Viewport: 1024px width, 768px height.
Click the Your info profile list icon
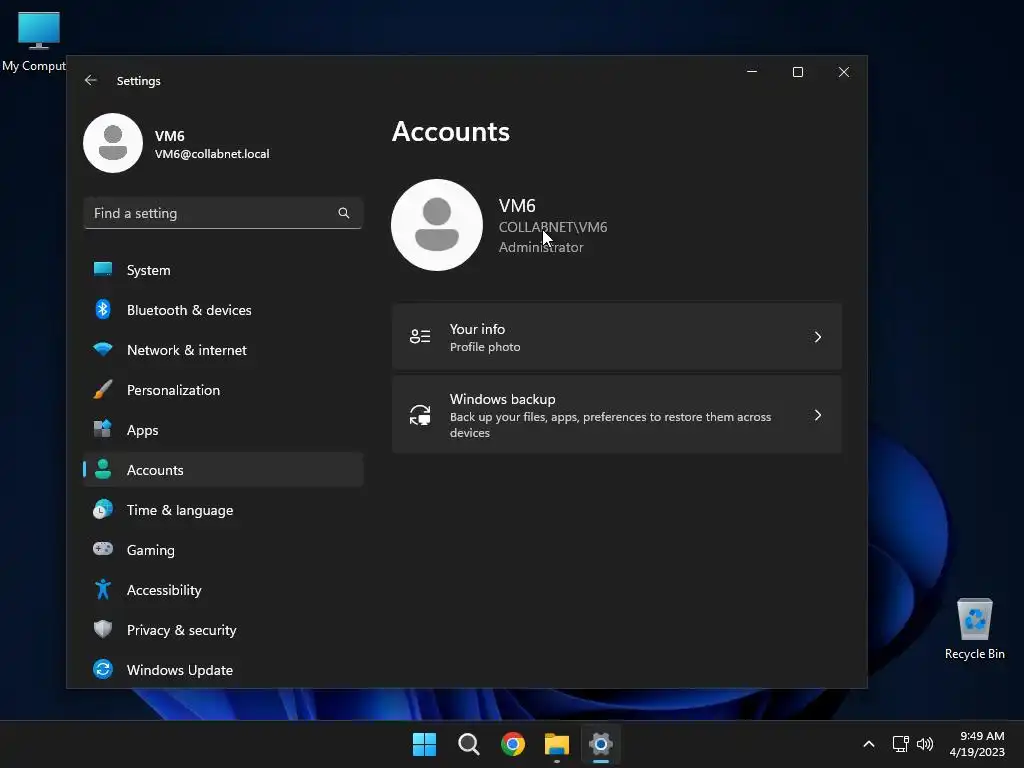pyautogui.click(x=420, y=337)
